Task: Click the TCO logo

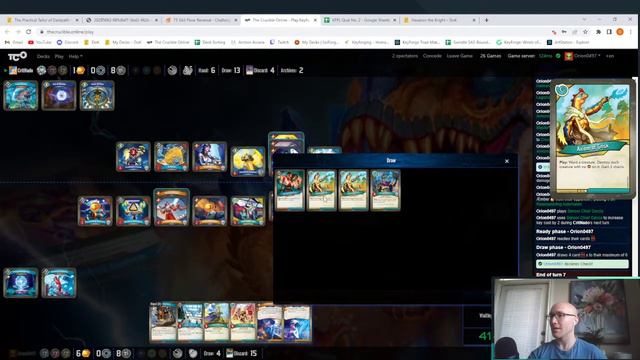Action: coord(17,56)
